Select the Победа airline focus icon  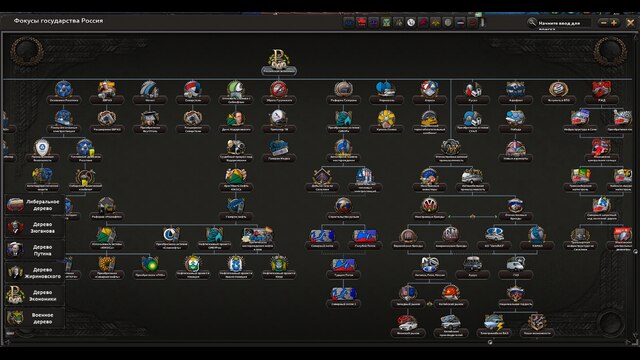pyautogui.click(x=515, y=118)
